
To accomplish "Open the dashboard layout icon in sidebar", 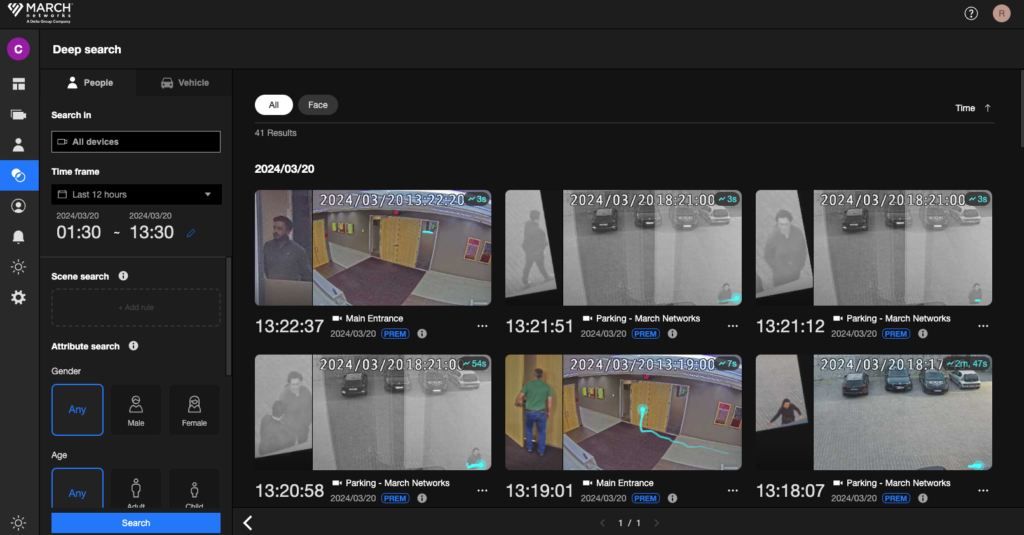I will point(18,84).
